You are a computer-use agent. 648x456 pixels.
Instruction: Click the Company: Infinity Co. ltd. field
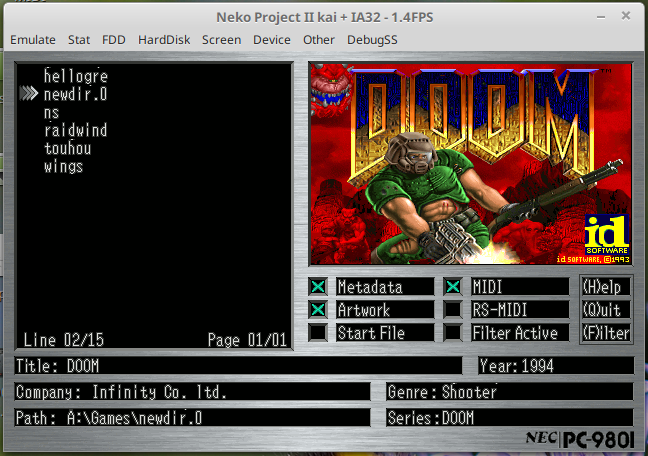pyautogui.click(x=193, y=392)
